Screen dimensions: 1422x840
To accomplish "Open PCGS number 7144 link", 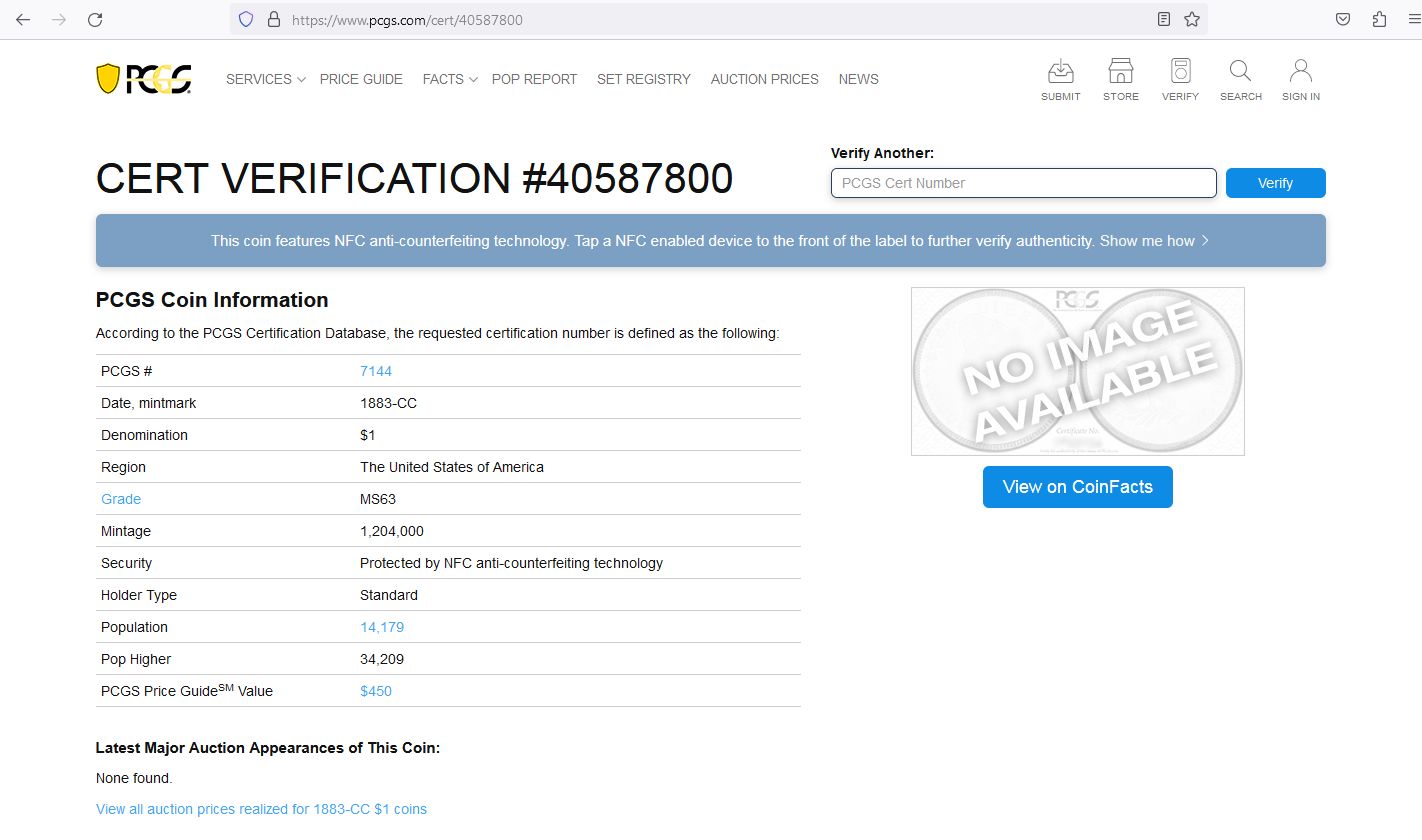I will pyautogui.click(x=376, y=371).
